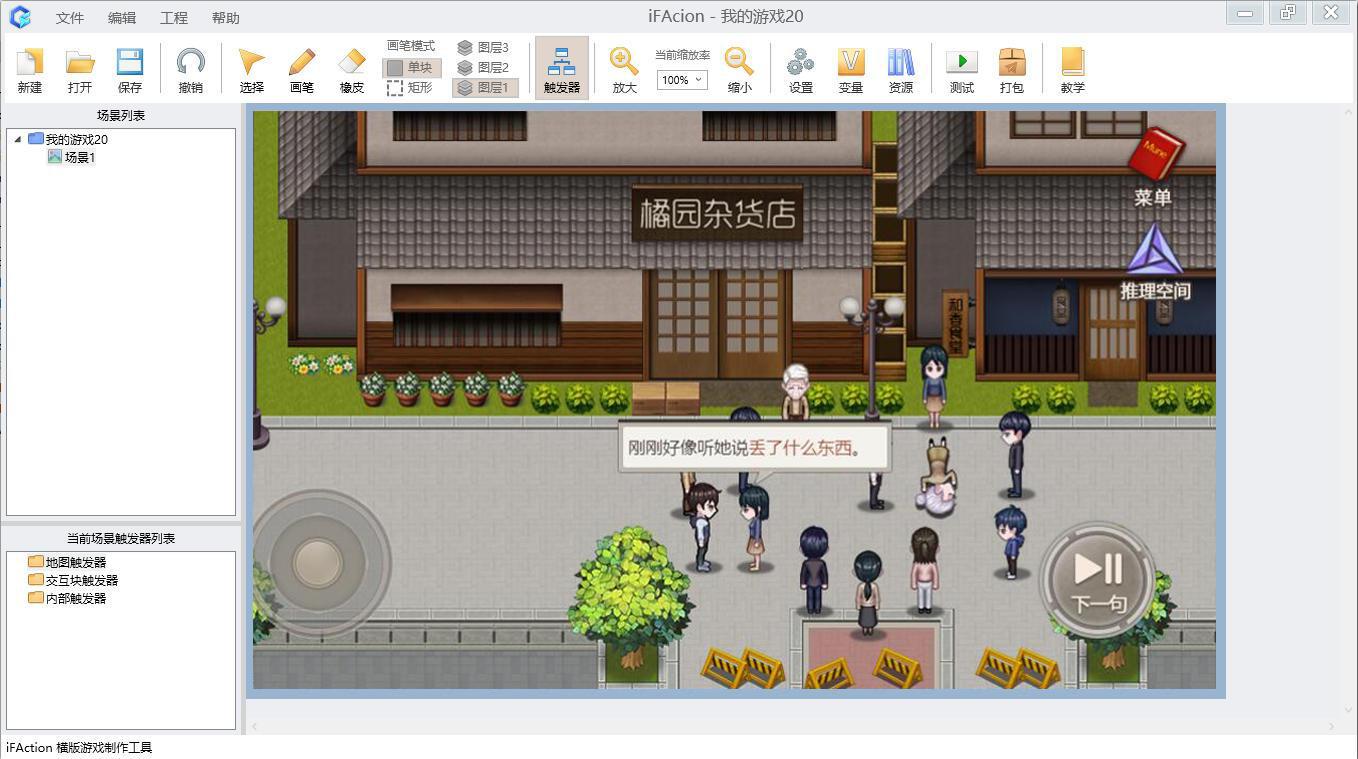The image size is (1358, 759).
Task: Open the 教学 tutorial book
Action: [1073, 70]
